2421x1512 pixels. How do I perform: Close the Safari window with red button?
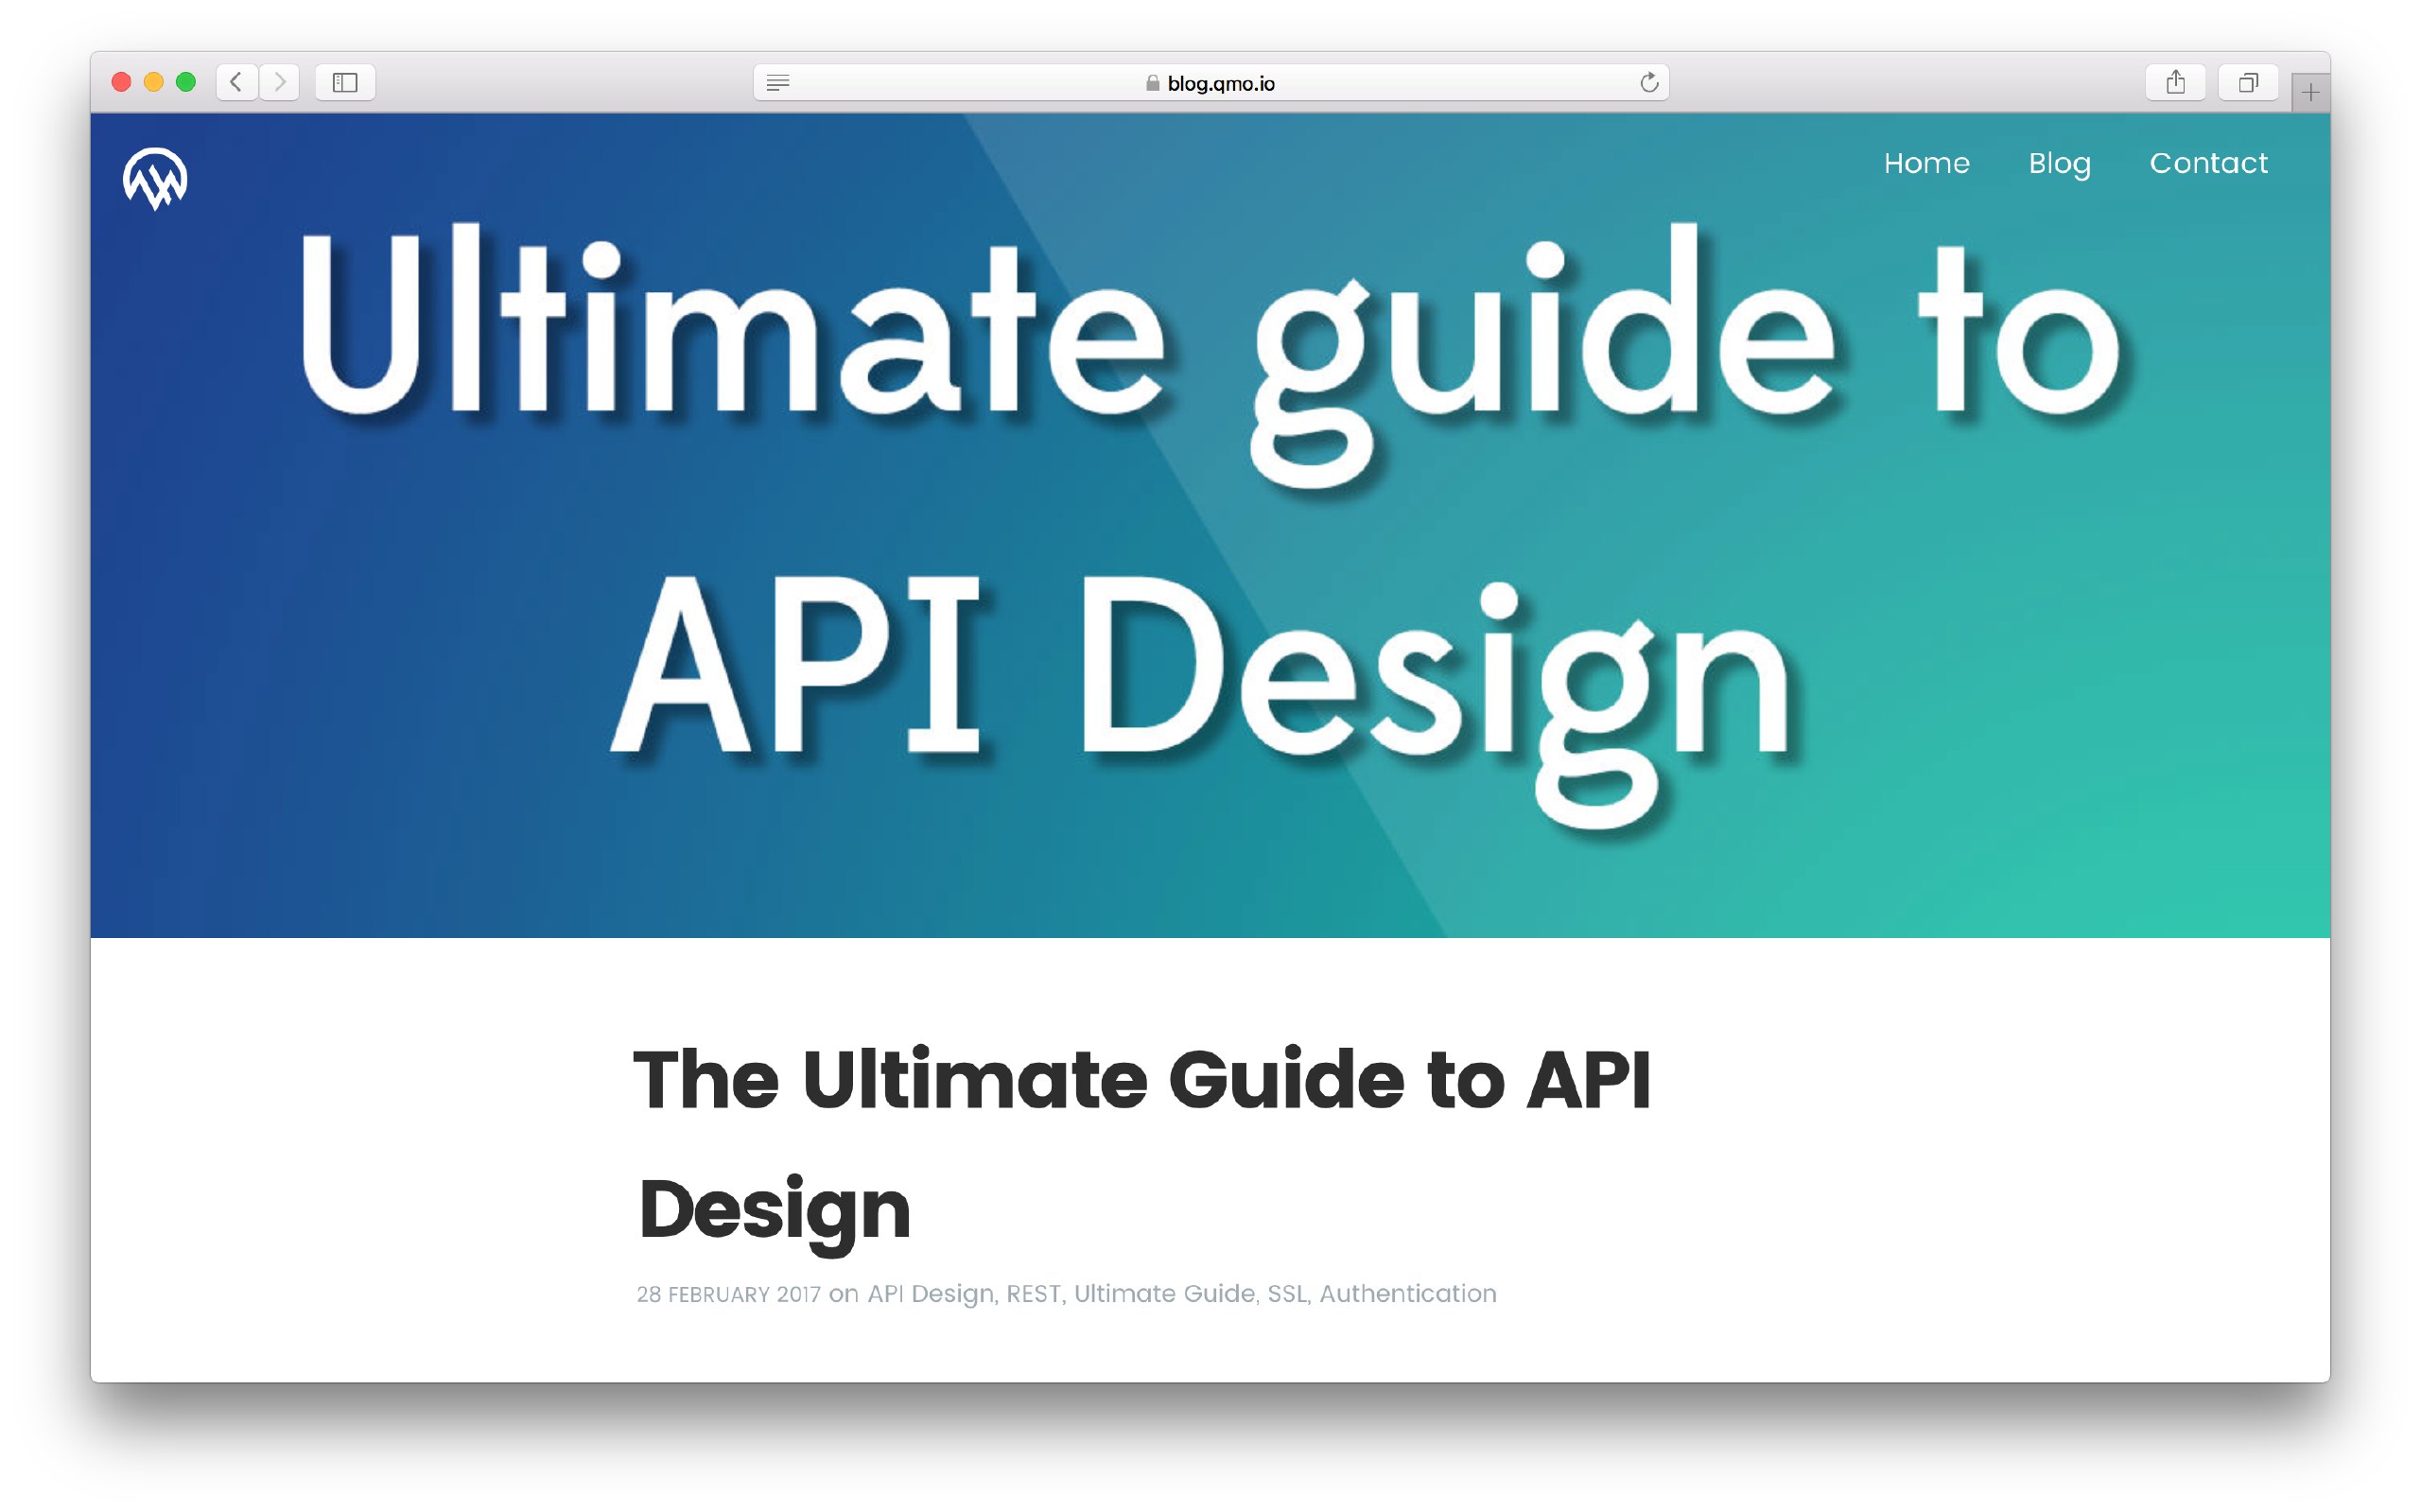click(122, 82)
